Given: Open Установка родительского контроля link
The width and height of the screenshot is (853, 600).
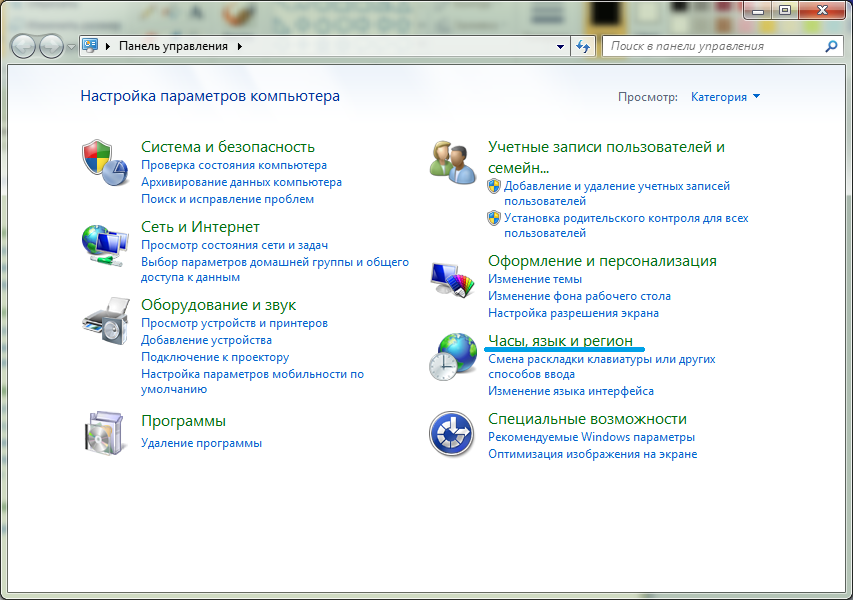Looking at the screenshot, I should pyautogui.click(x=626, y=225).
